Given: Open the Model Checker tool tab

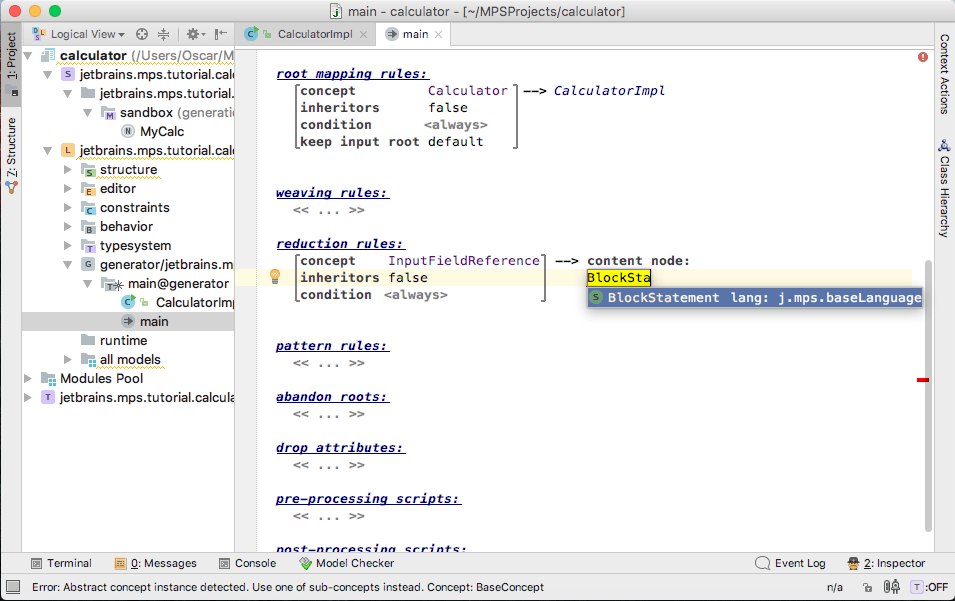Looking at the screenshot, I should coord(346,563).
